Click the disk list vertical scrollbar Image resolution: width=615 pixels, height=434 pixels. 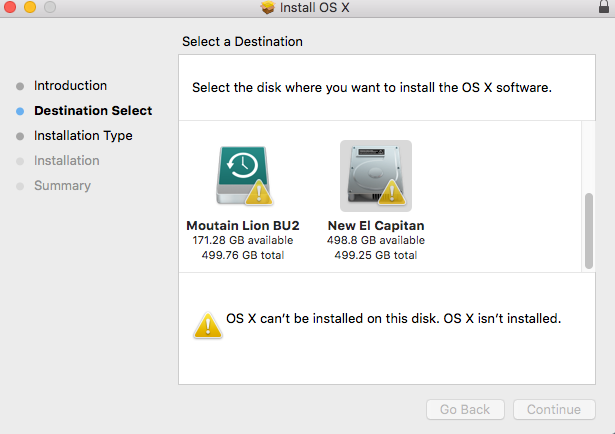(x=588, y=230)
